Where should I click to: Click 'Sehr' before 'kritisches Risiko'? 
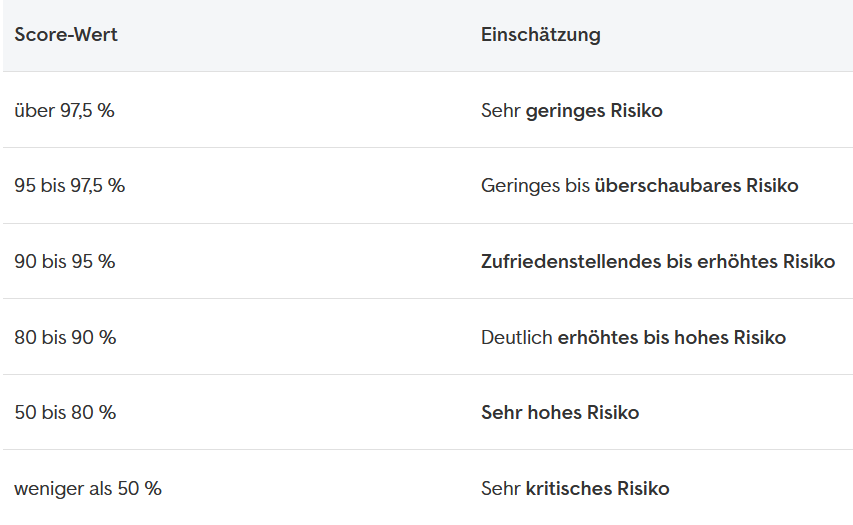pos(500,489)
